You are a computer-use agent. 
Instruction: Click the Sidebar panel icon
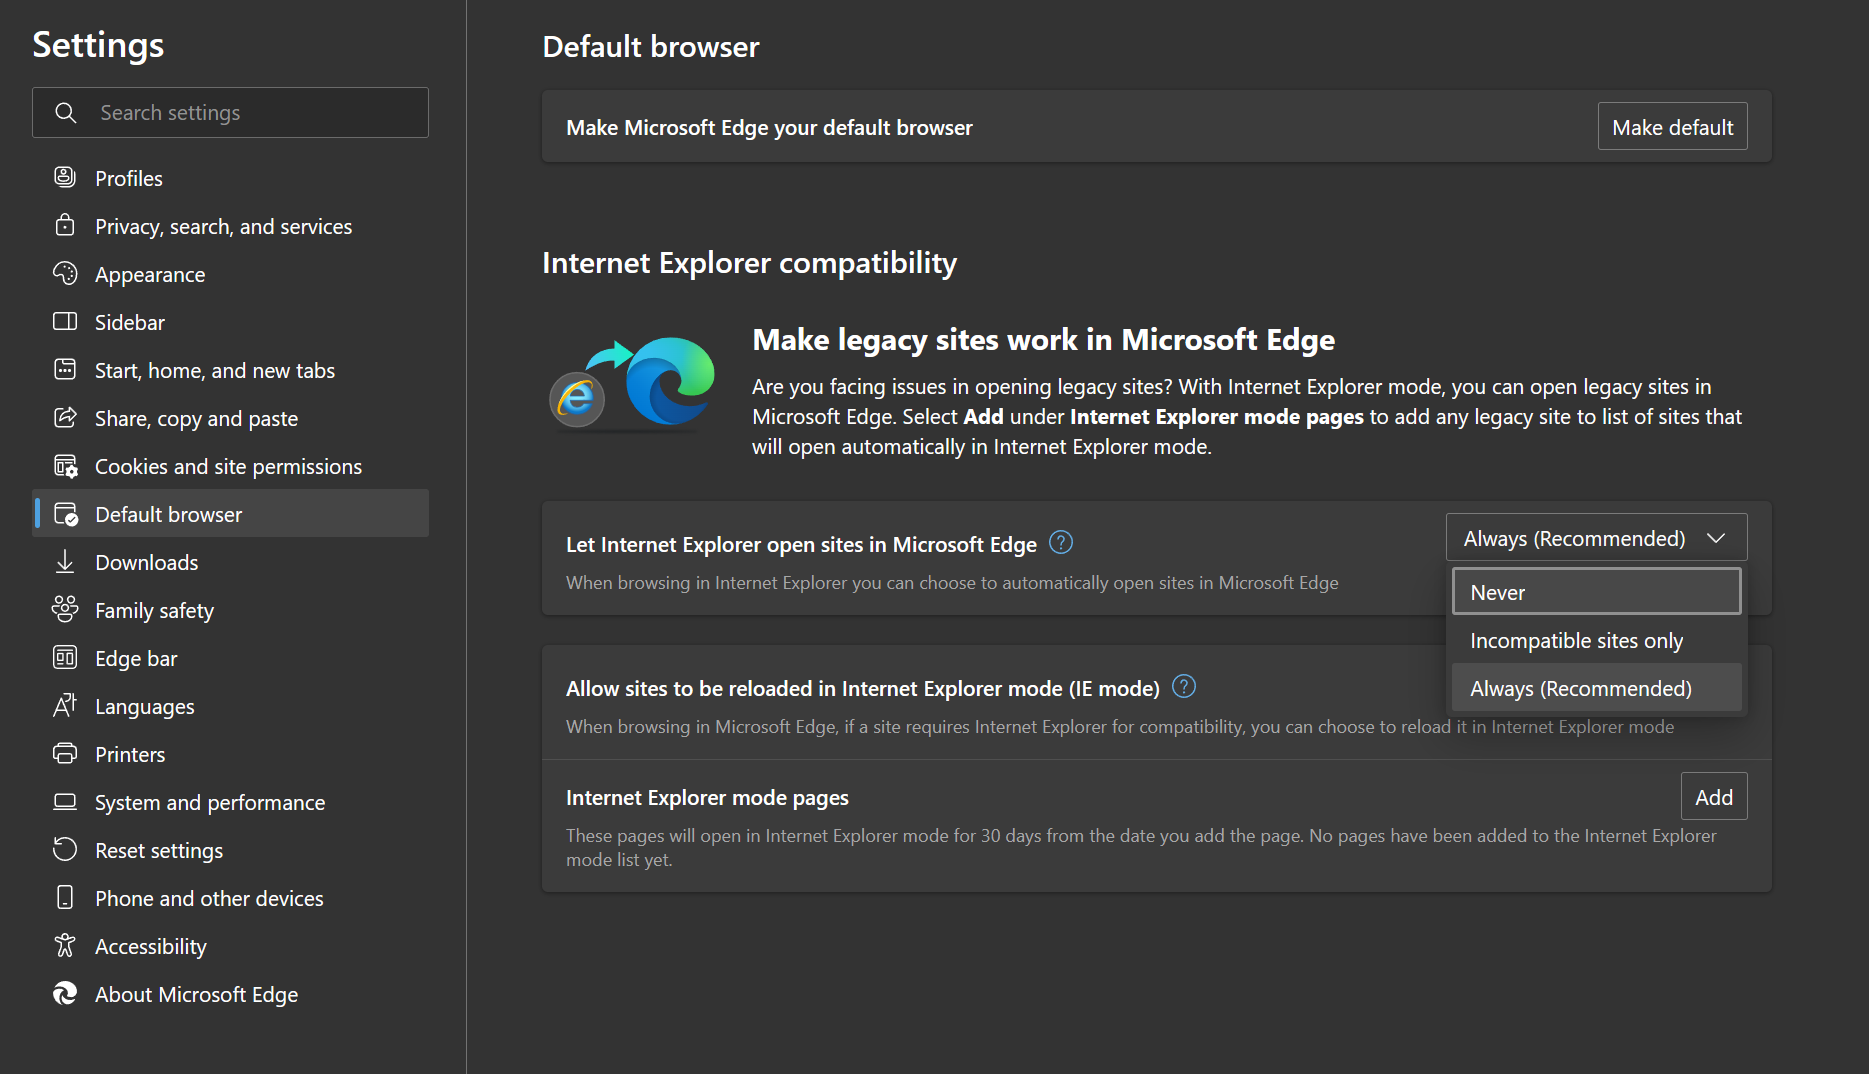pos(65,322)
